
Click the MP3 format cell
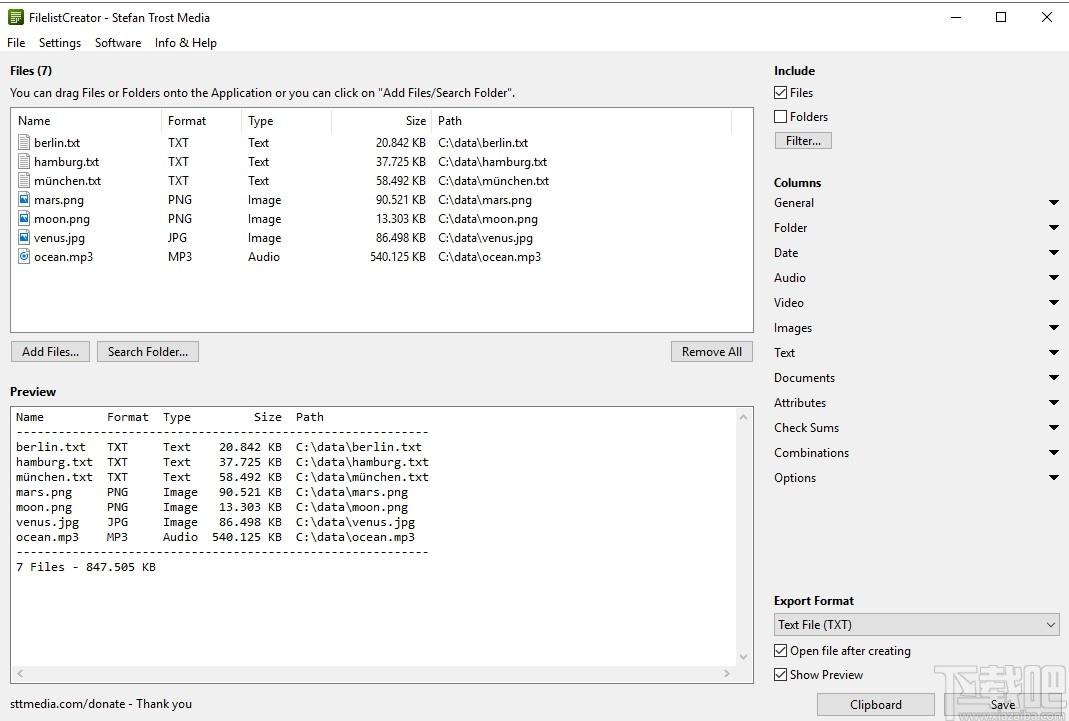point(180,257)
